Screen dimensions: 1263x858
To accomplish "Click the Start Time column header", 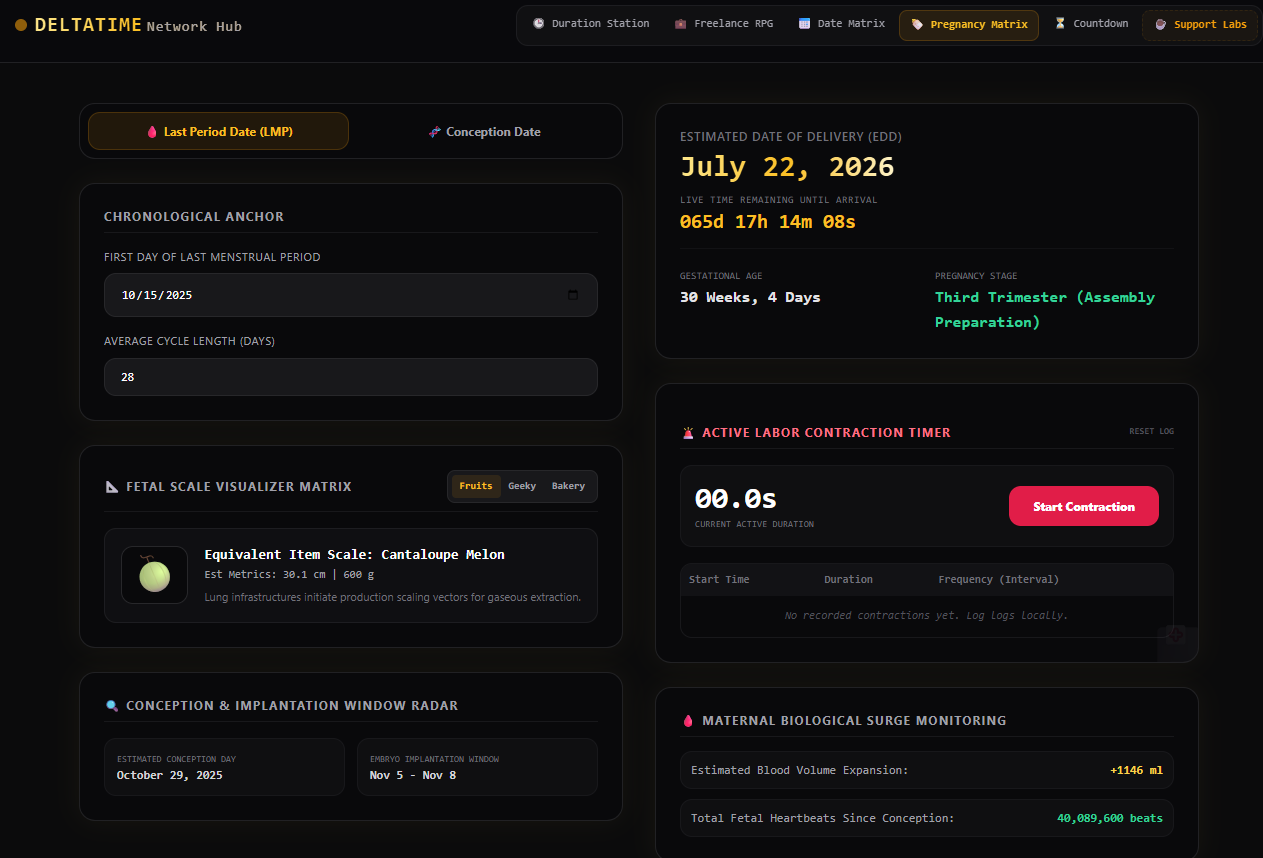I will (719, 579).
